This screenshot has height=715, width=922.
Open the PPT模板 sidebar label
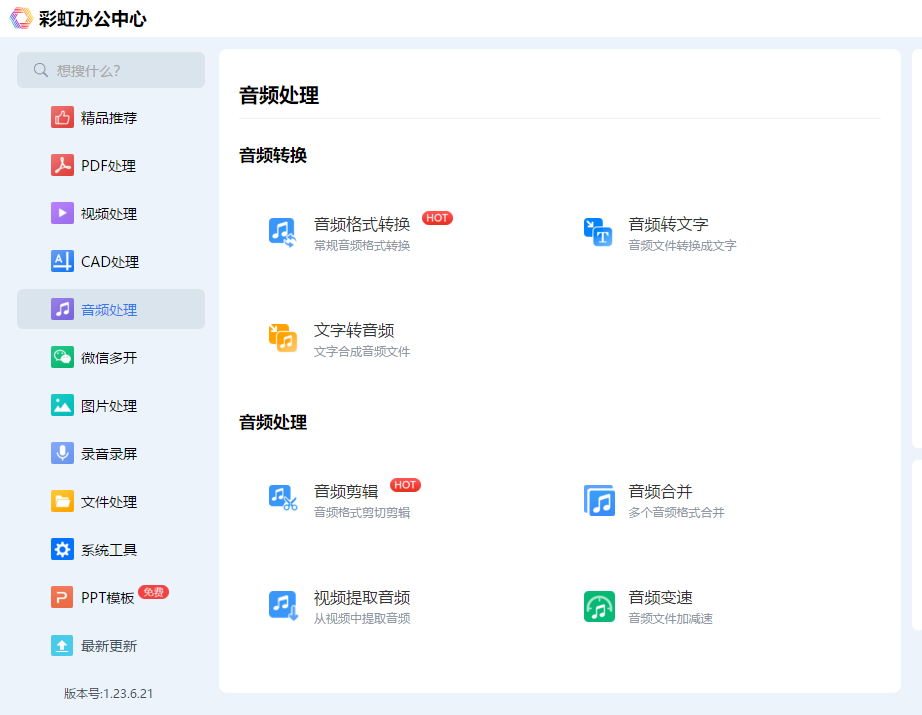coord(108,598)
